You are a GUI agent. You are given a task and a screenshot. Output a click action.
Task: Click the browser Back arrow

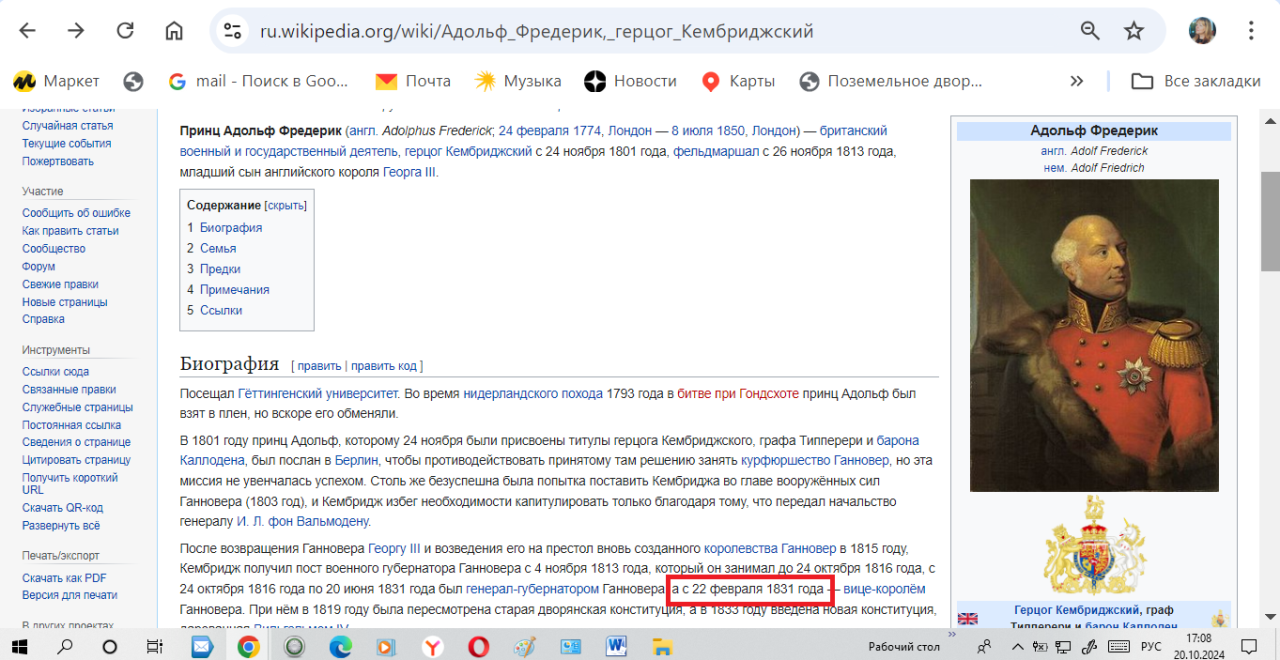pyautogui.click(x=27, y=31)
